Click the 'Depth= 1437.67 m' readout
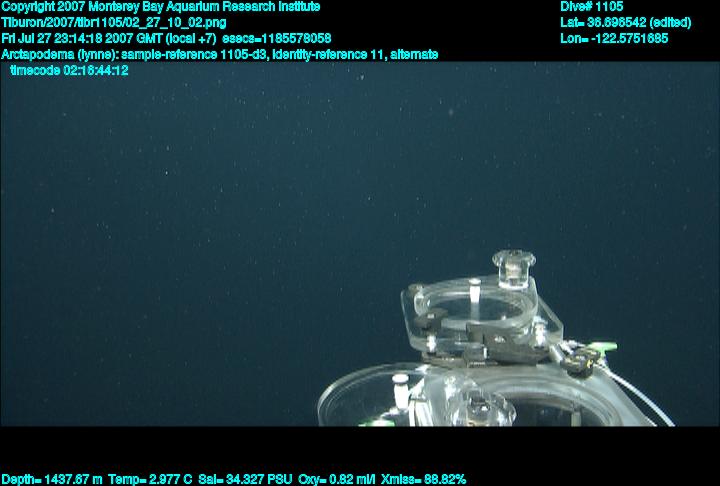Image resolution: width=720 pixels, height=486 pixels. click(52, 480)
